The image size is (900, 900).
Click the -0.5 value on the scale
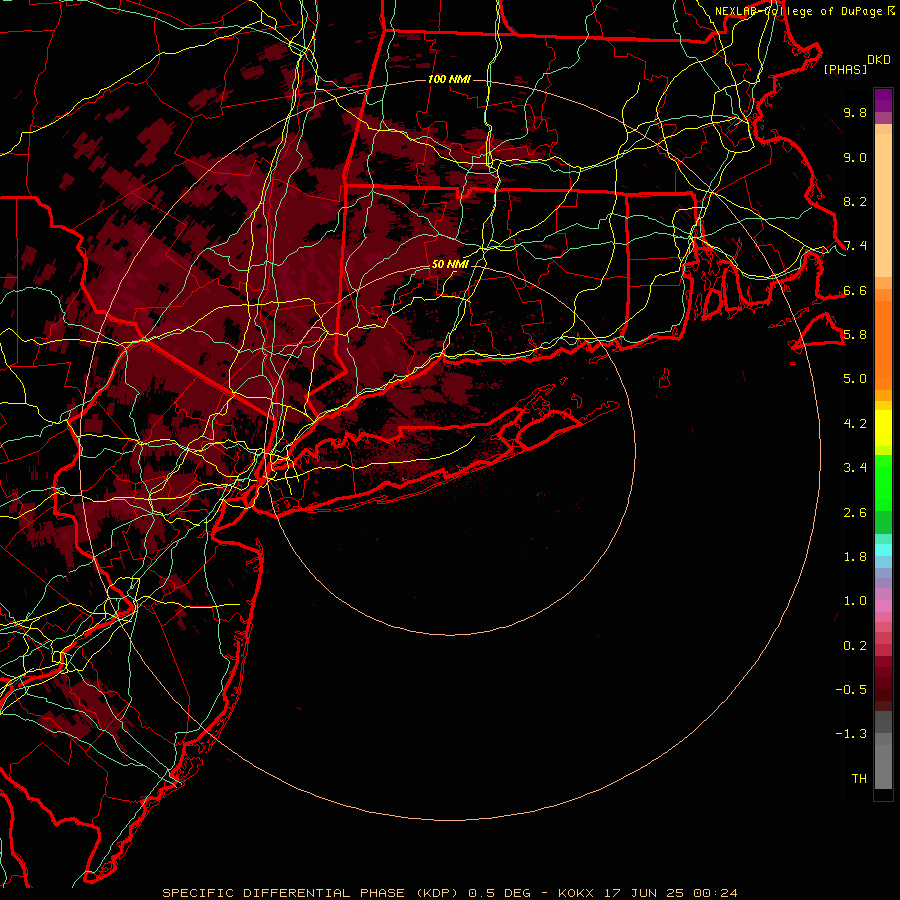(x=851, y=690)
